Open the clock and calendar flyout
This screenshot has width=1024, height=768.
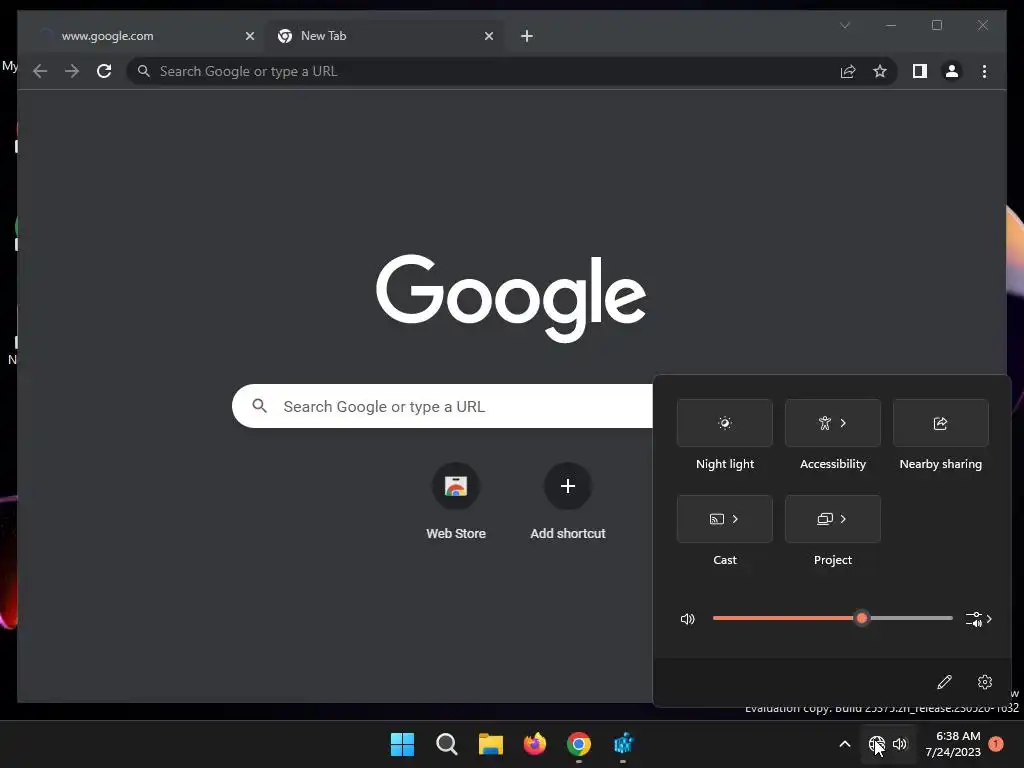tap(953, 744)
